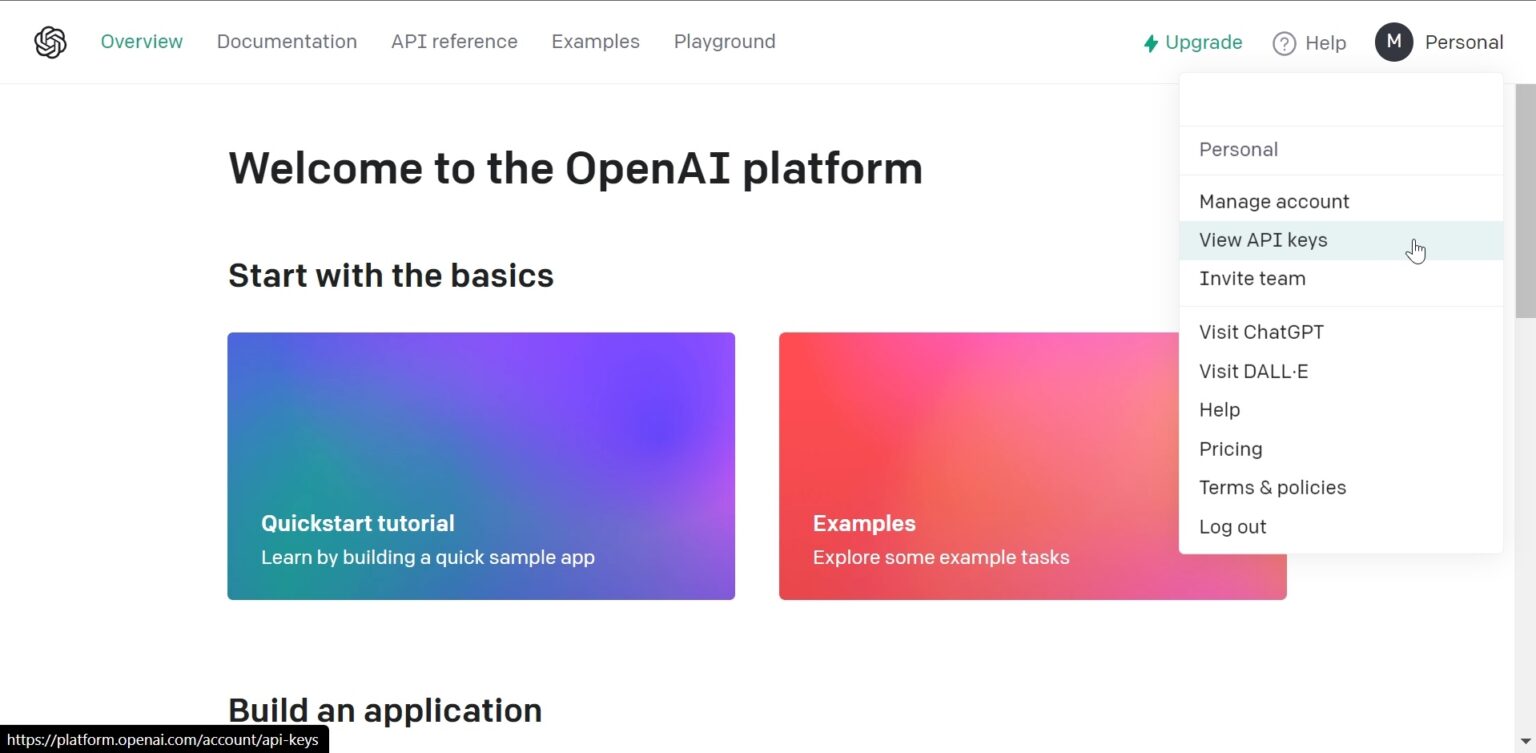The image size is (1536, 753).
Task: Click the OpenAI logo icon
Action: click(50, 42)
